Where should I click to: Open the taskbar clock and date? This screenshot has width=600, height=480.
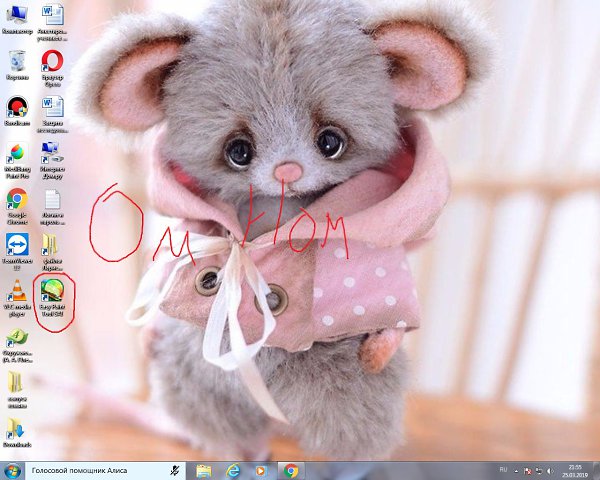point(575,471)
